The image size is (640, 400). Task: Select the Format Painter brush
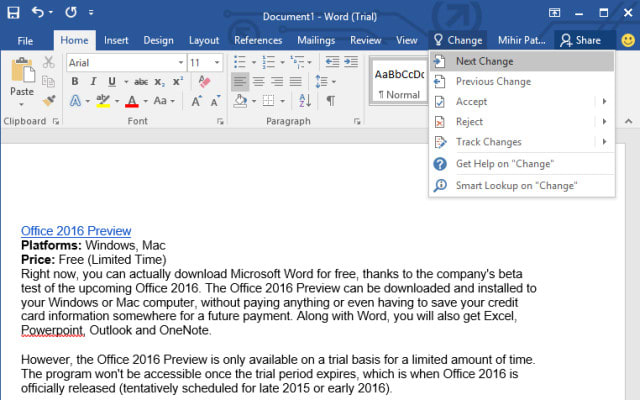tap(49, 100)
